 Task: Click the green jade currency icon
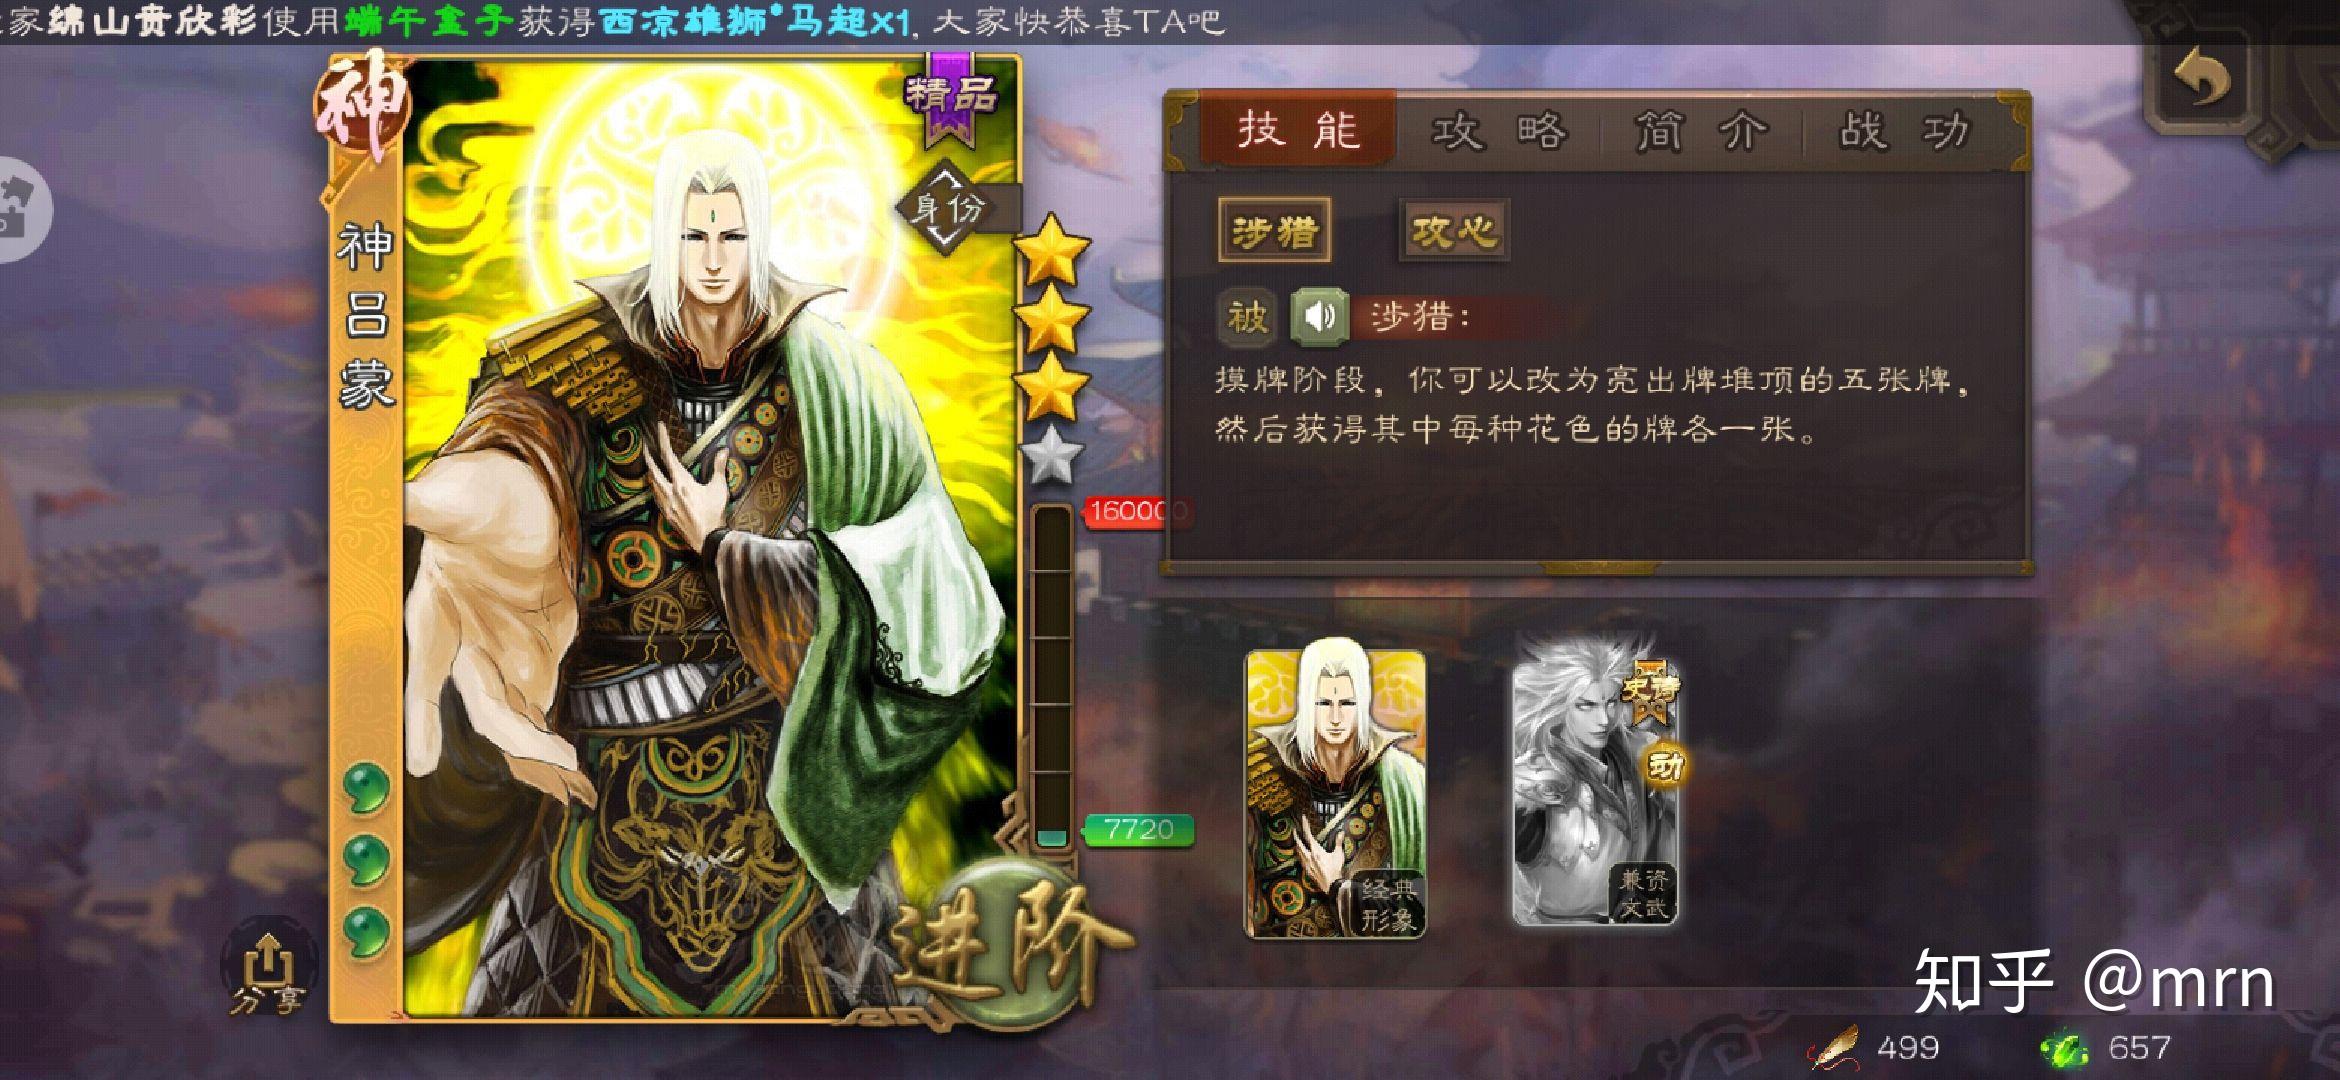tap(2066, 1047)
